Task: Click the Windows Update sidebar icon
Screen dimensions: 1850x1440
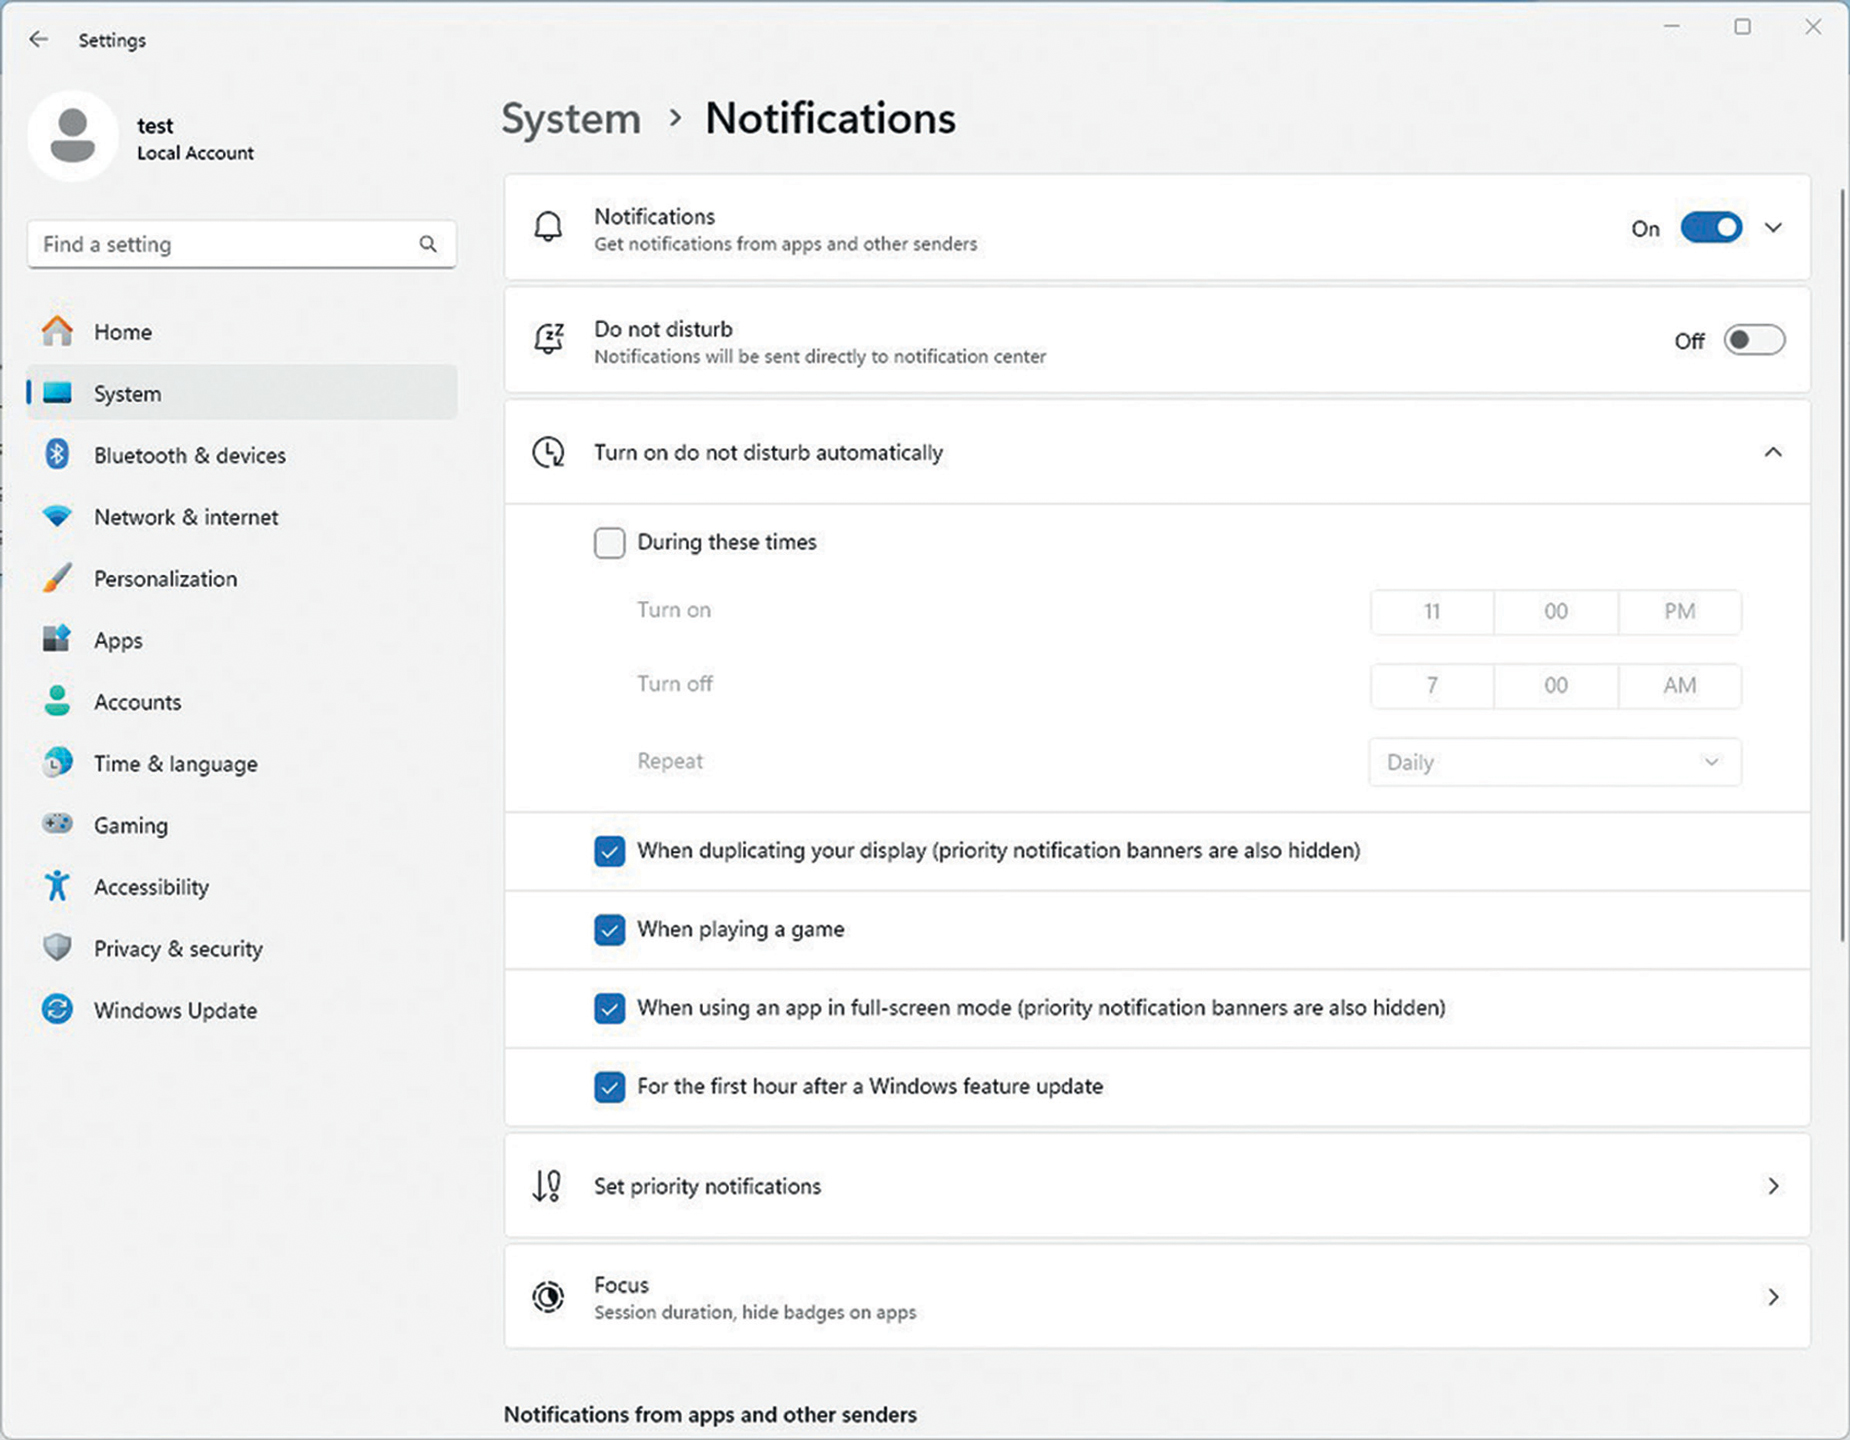Action: coord(57,1009)
